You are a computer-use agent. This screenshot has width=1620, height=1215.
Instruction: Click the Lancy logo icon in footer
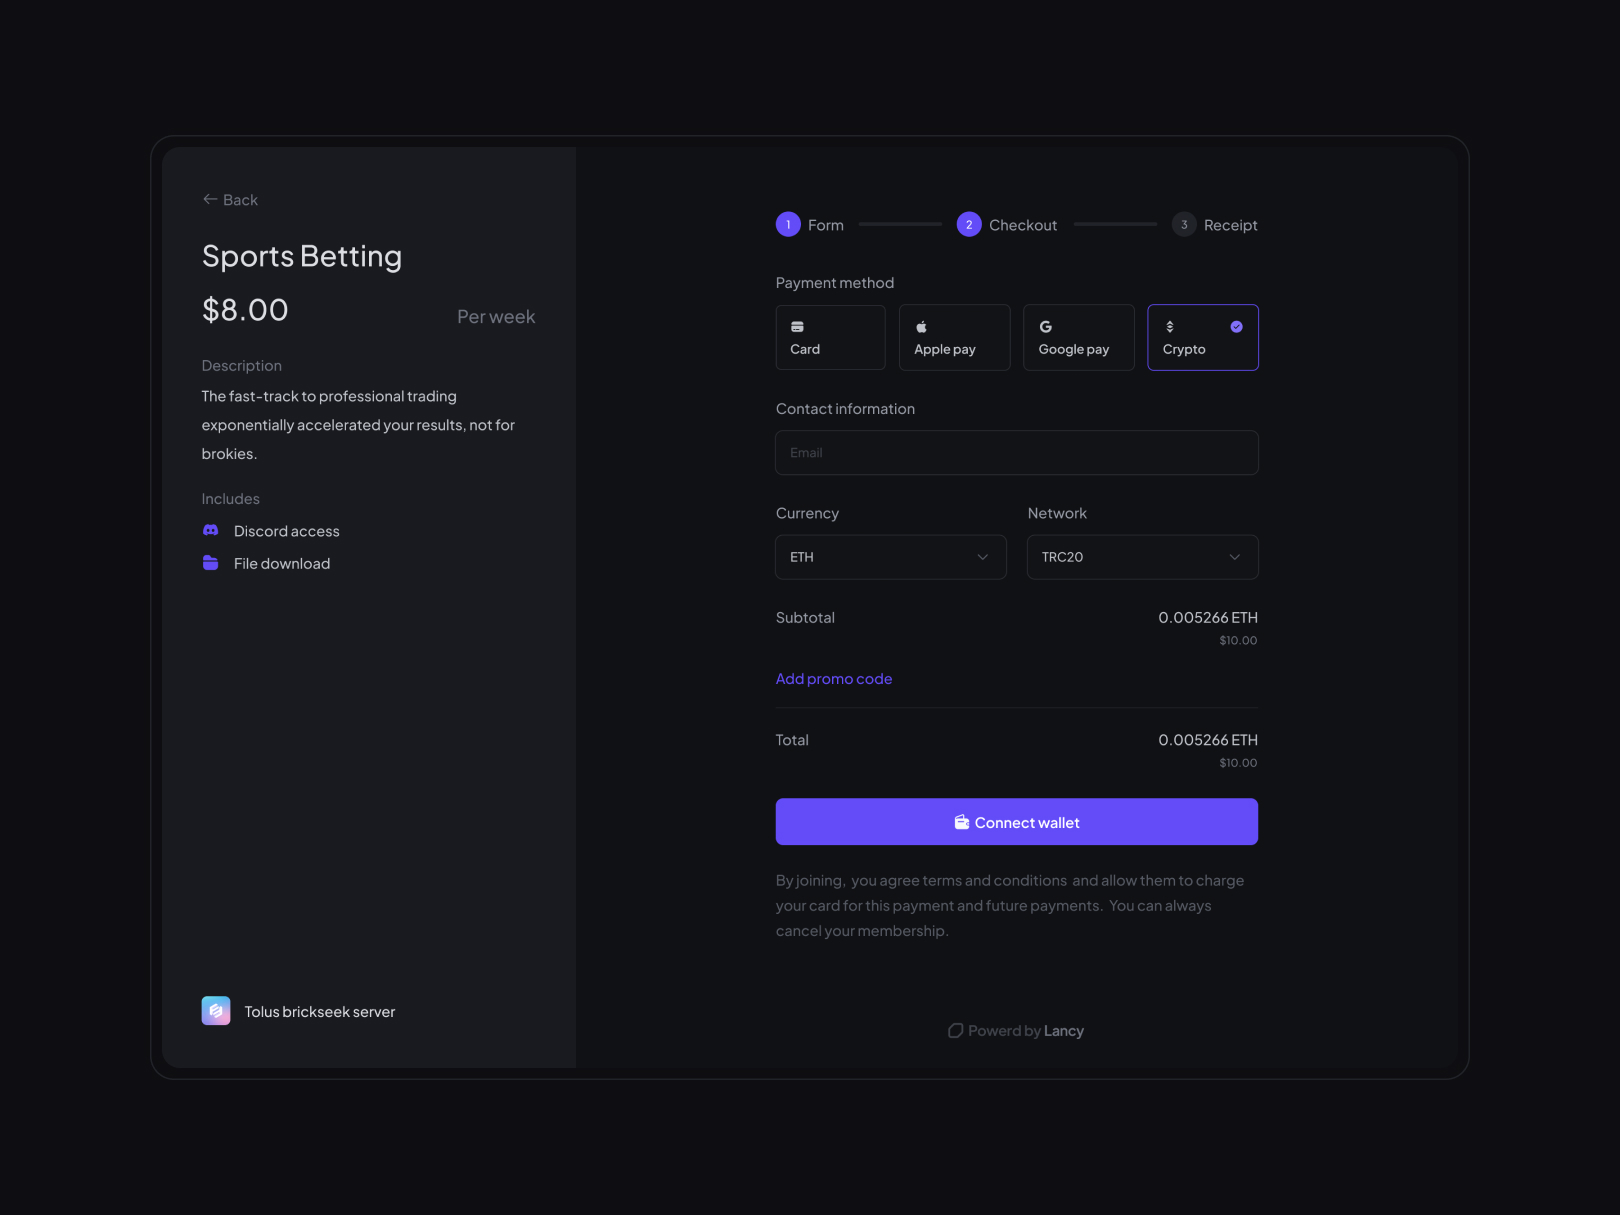955,1031
